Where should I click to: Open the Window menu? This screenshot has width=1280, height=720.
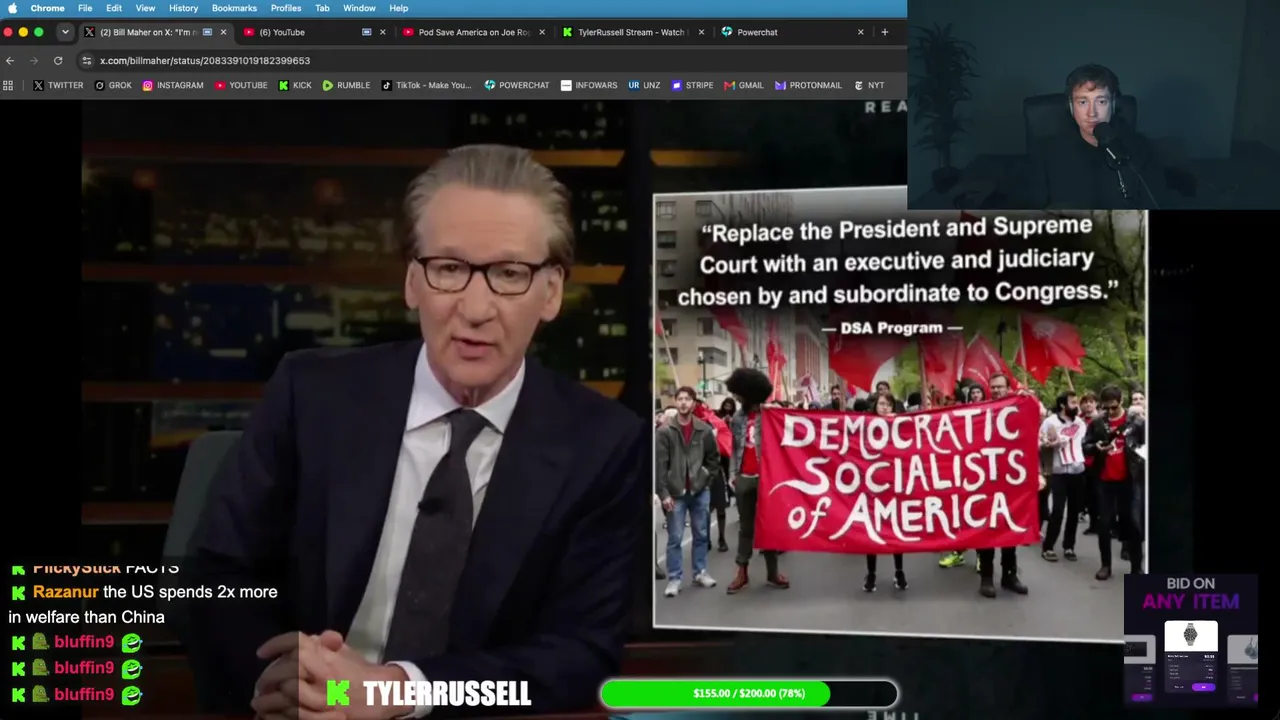(x=359, y=8)
